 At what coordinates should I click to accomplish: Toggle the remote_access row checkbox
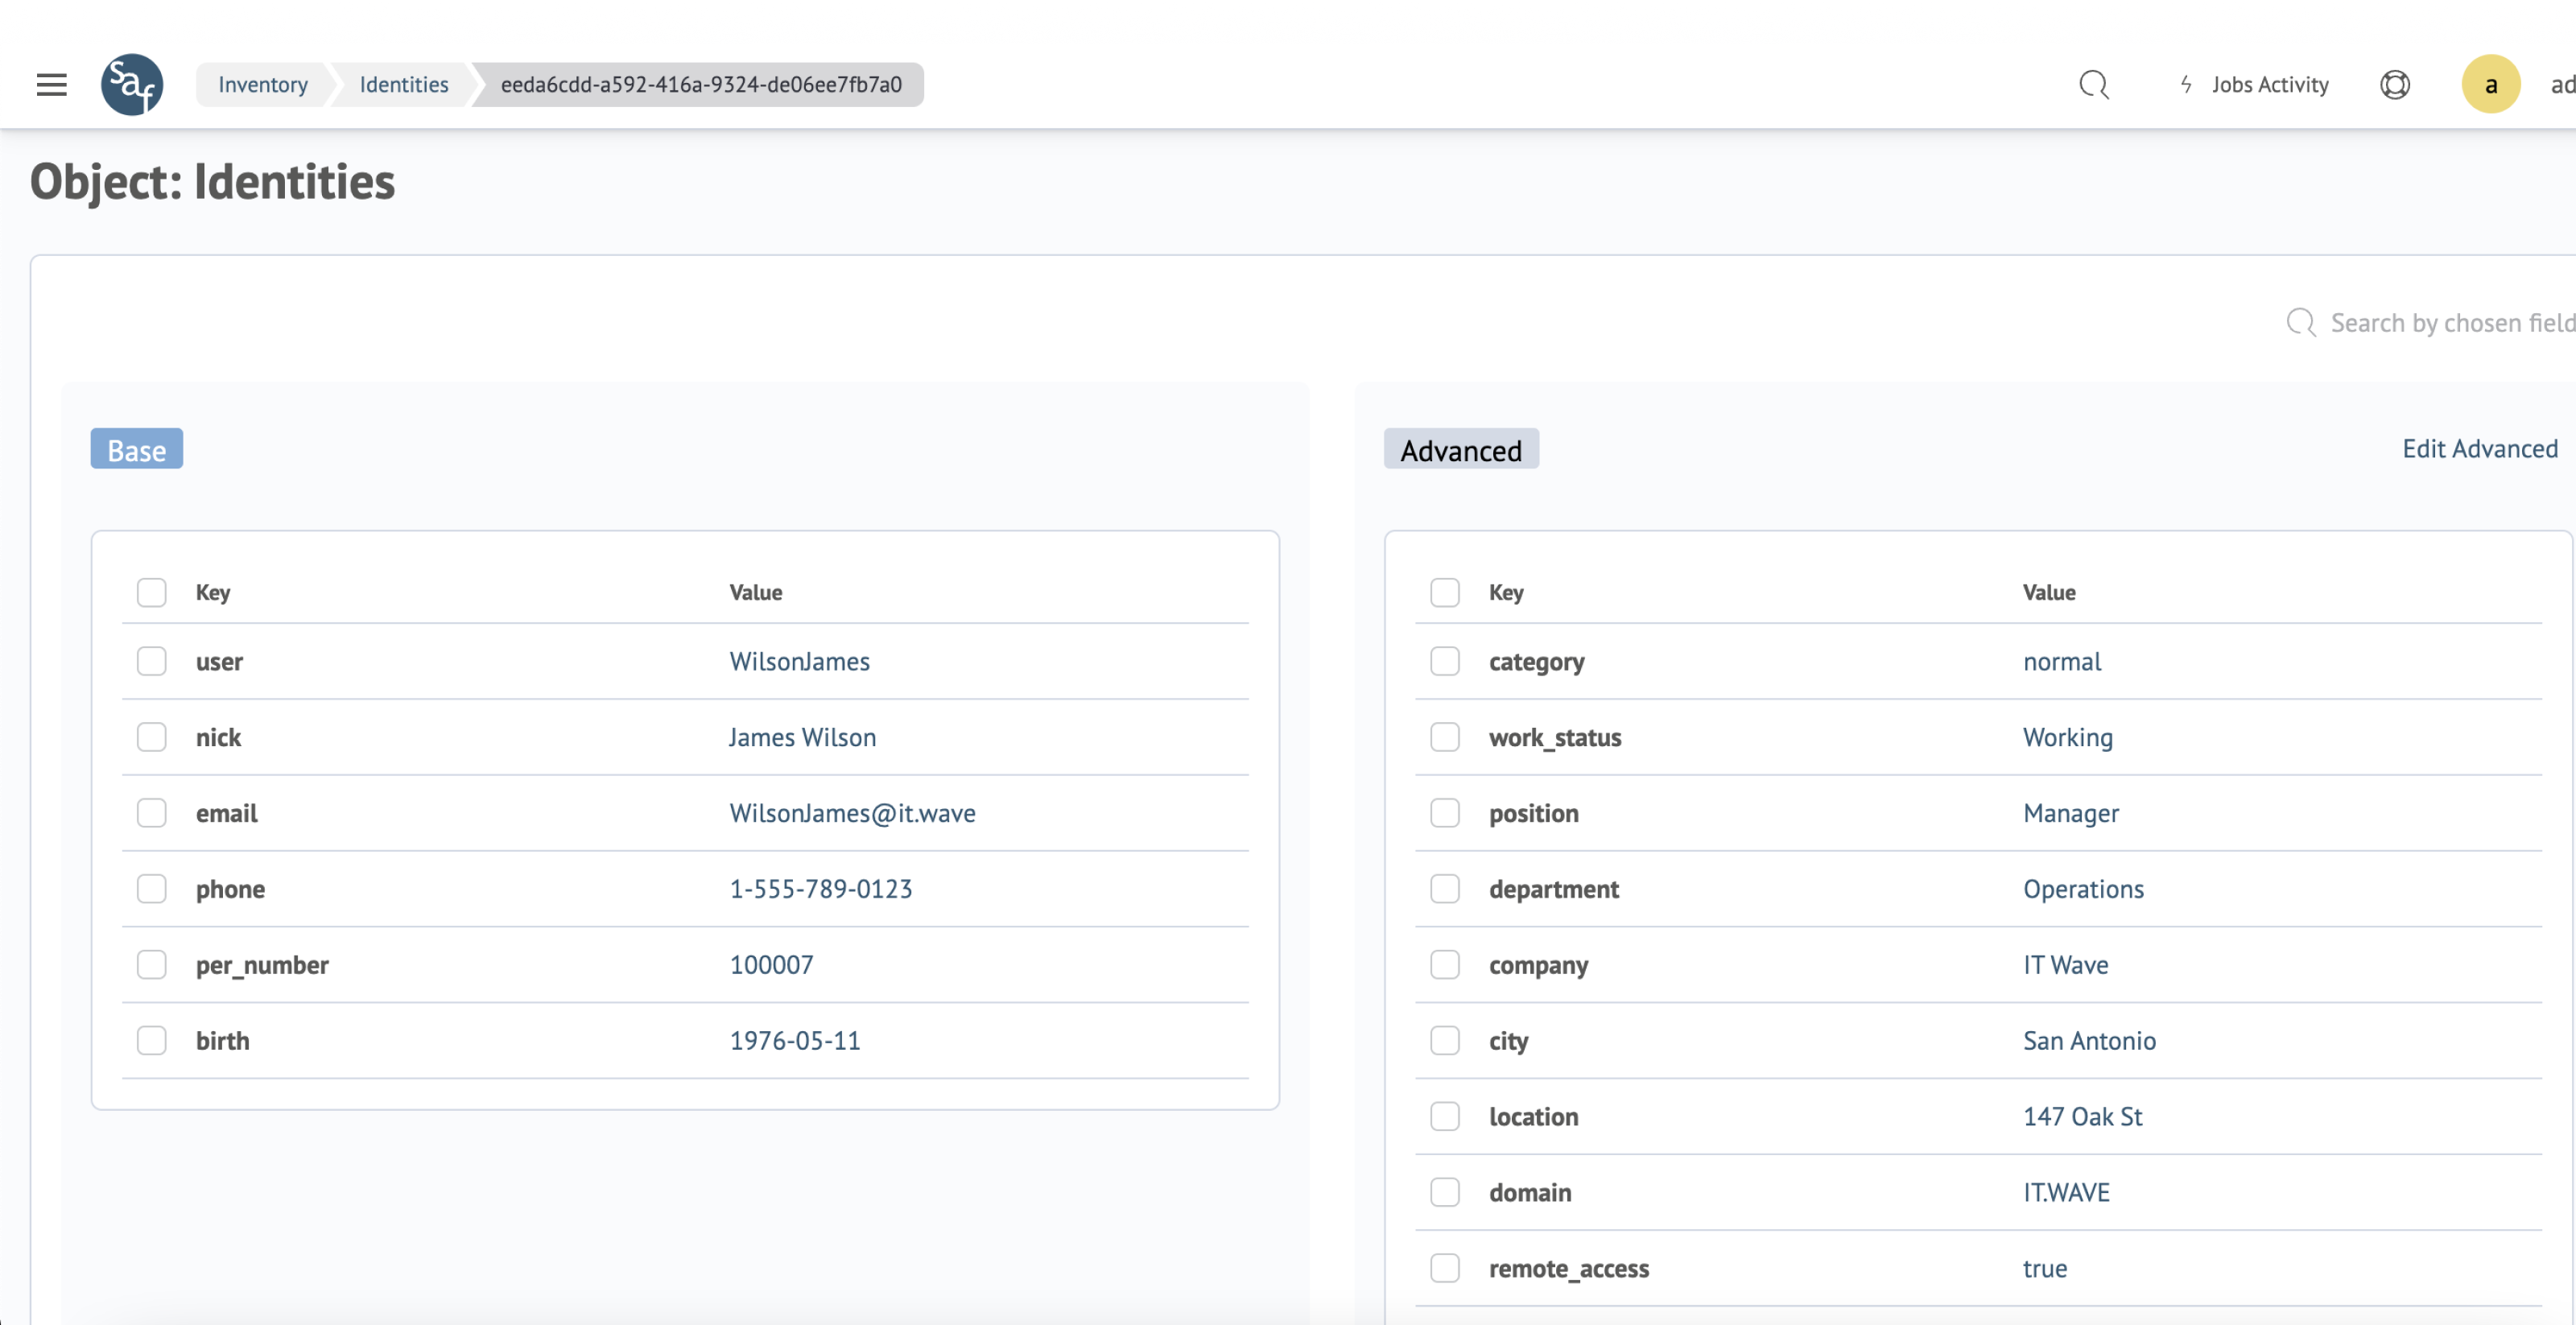coord(1444,1268)
